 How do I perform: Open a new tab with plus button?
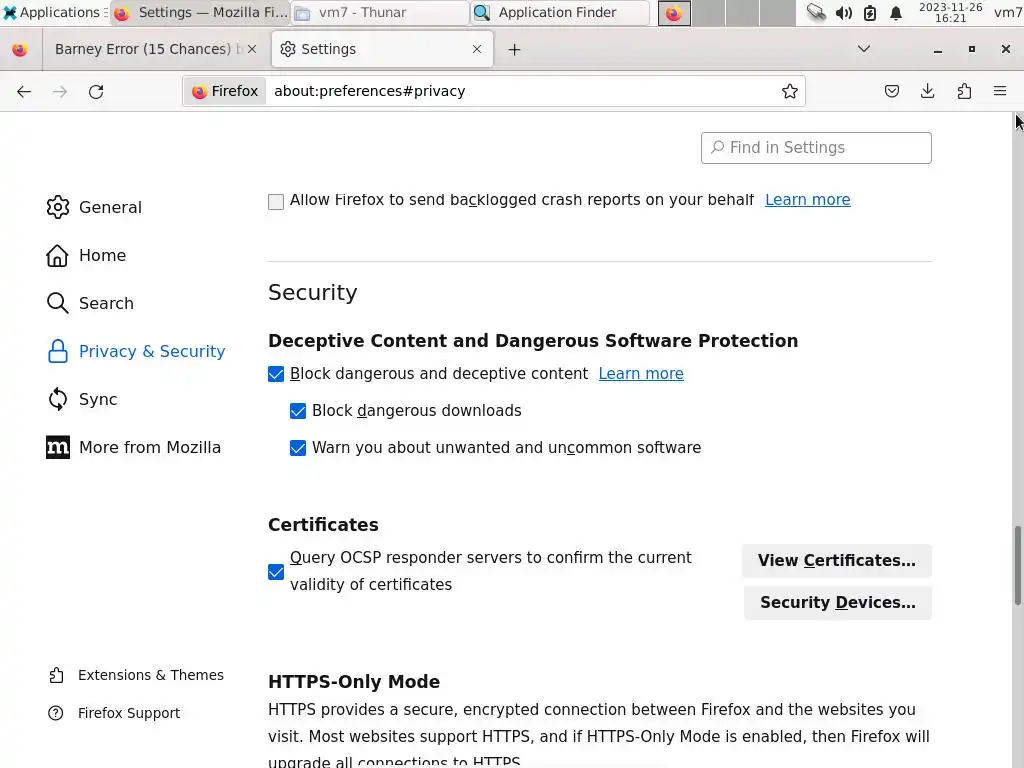pyautogui.click(x=514, y=49)
